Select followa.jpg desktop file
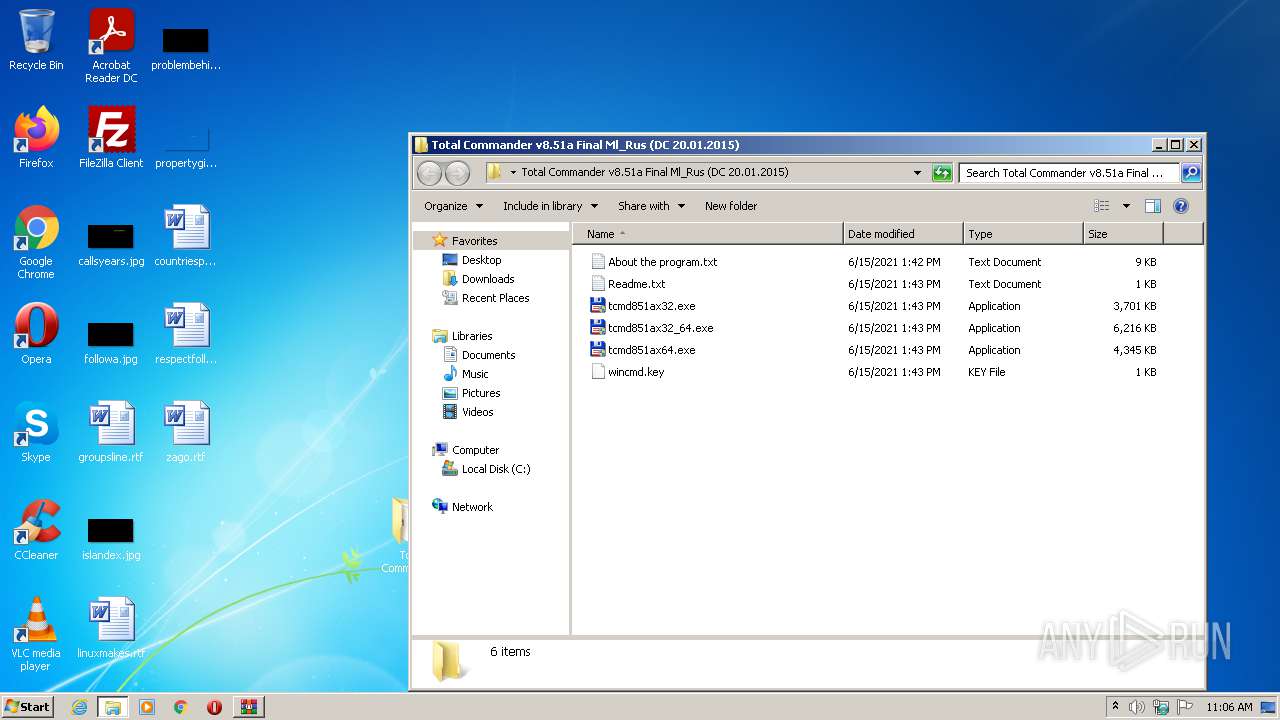1280x720 pixels. pyautogui.click(x=111, y=344)
